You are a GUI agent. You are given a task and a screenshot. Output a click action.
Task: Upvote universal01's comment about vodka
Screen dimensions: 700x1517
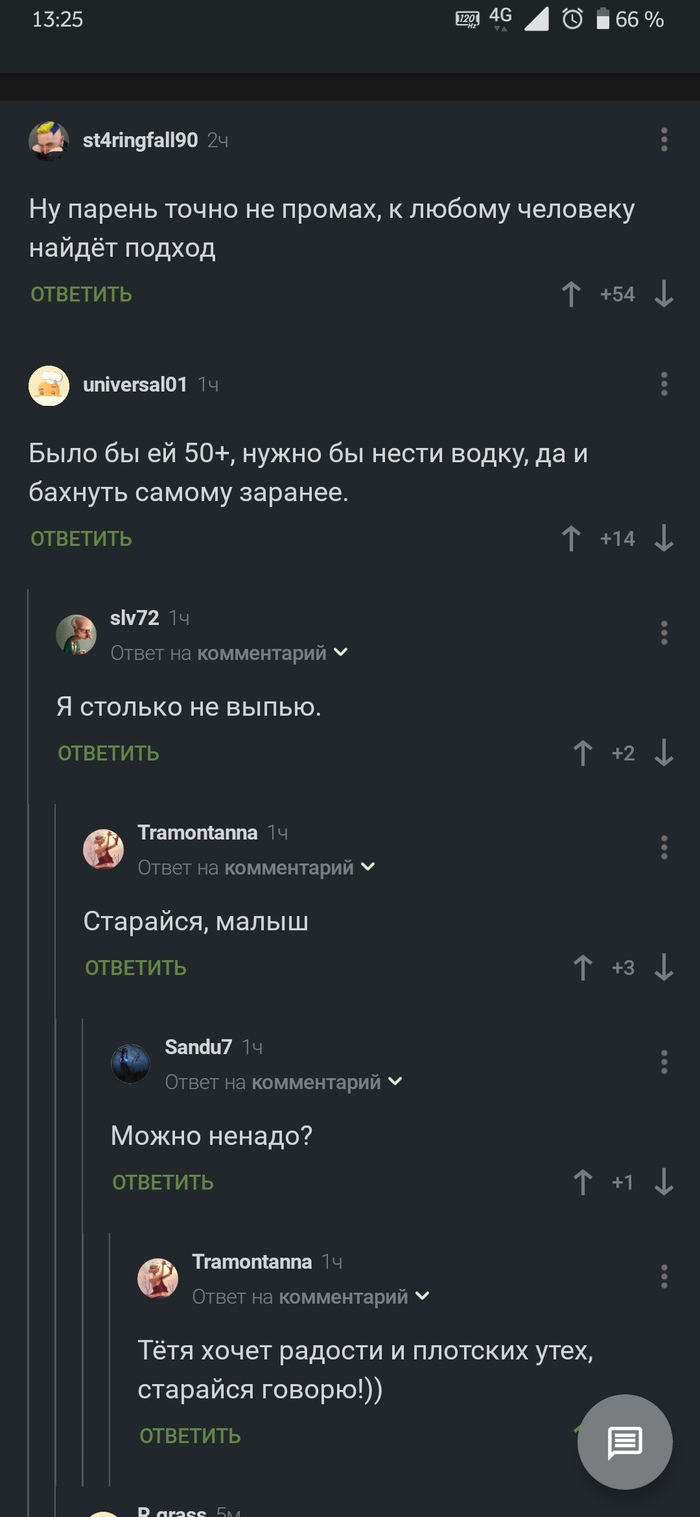point(571,538)
